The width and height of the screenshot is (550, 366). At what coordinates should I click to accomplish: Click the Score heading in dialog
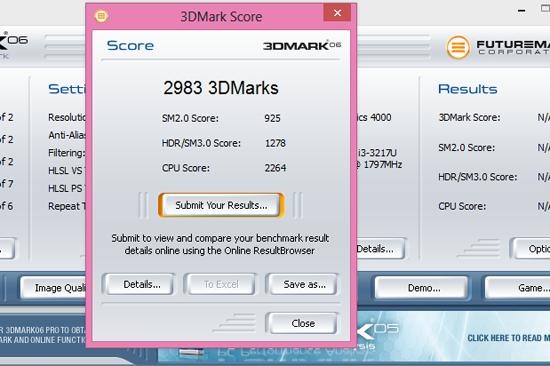tap(130, 46)
